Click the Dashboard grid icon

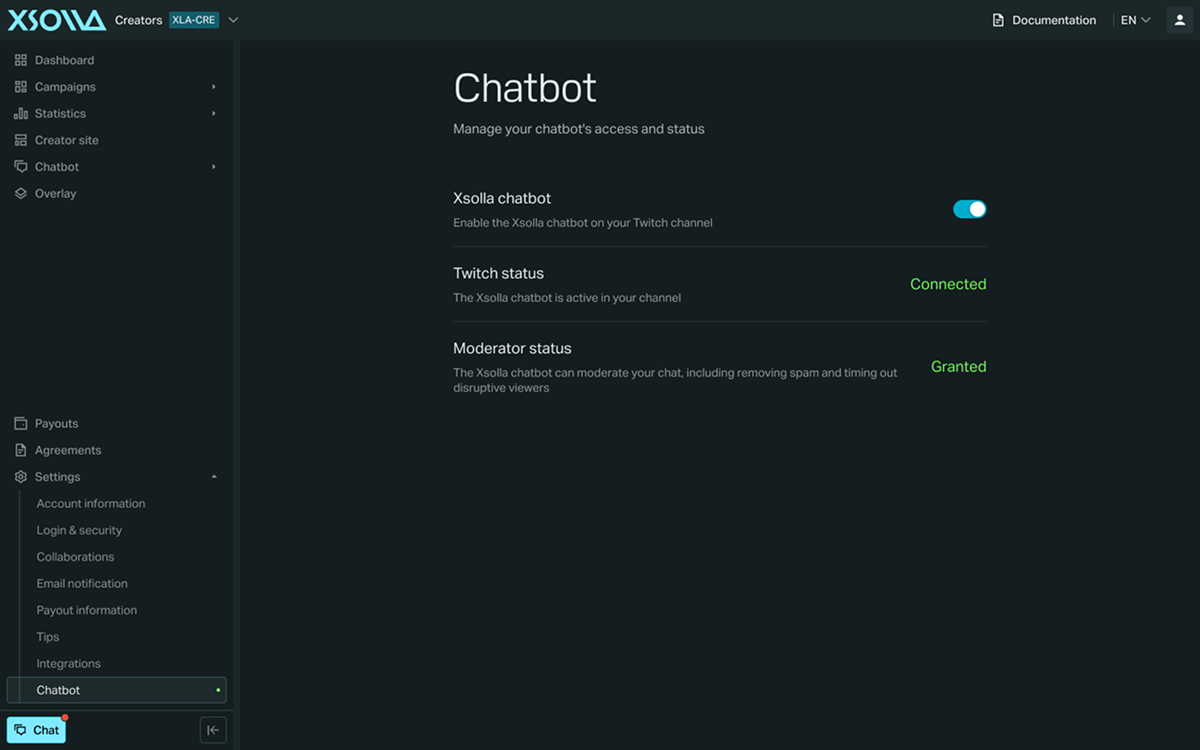[21, 60]
